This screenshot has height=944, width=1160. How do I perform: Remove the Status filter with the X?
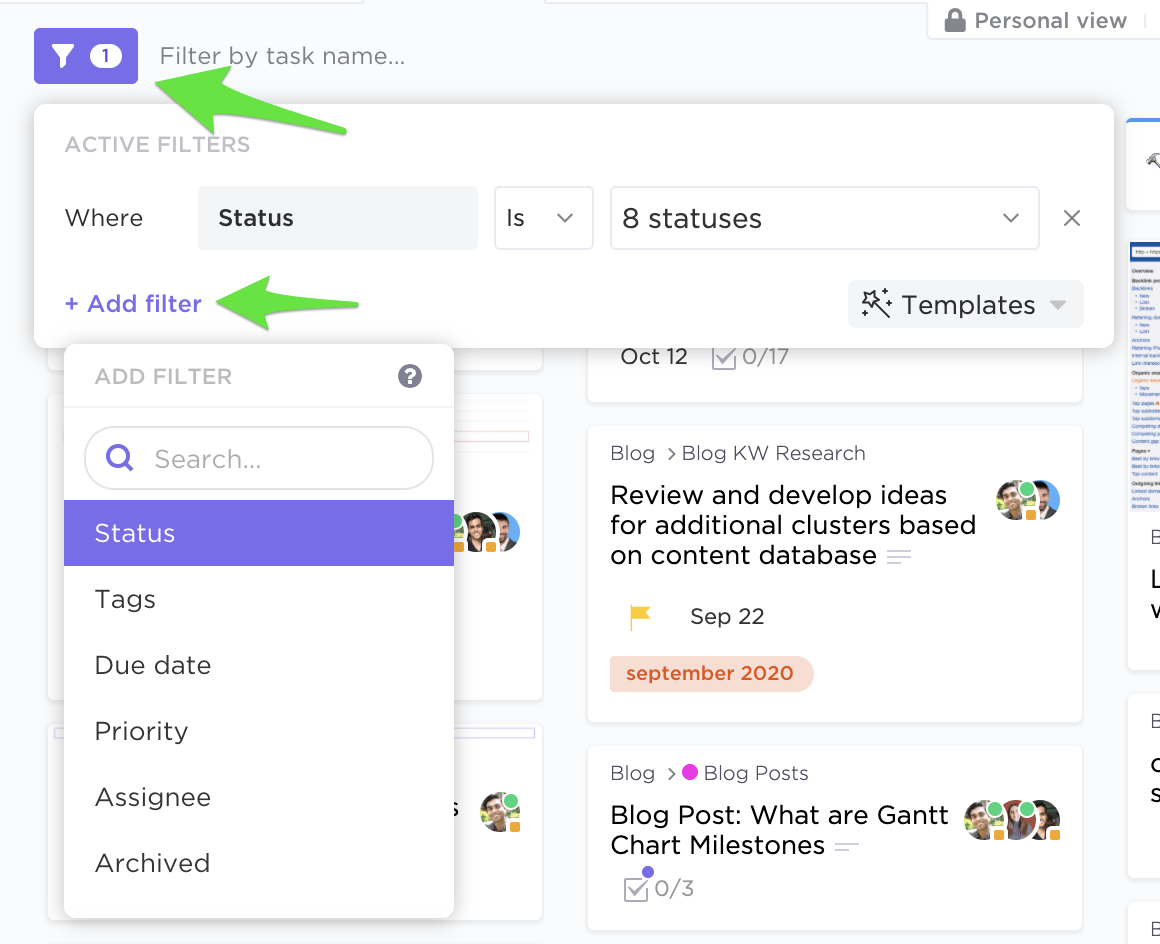coord(1072,218)
